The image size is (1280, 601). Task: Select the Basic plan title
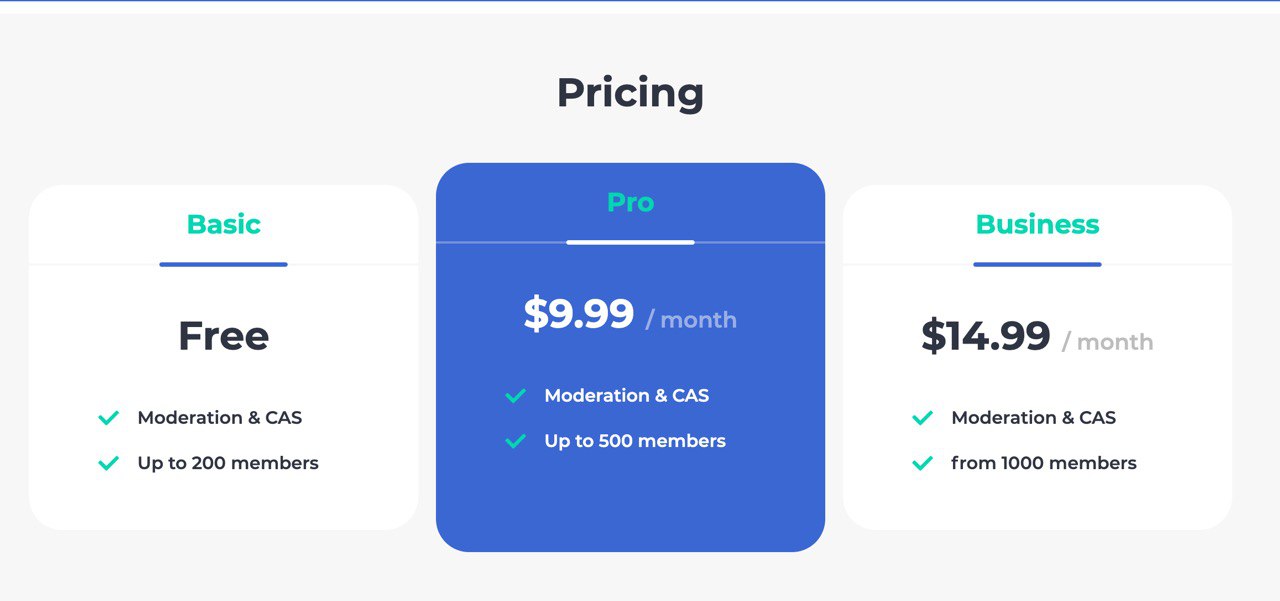(224, 224)
